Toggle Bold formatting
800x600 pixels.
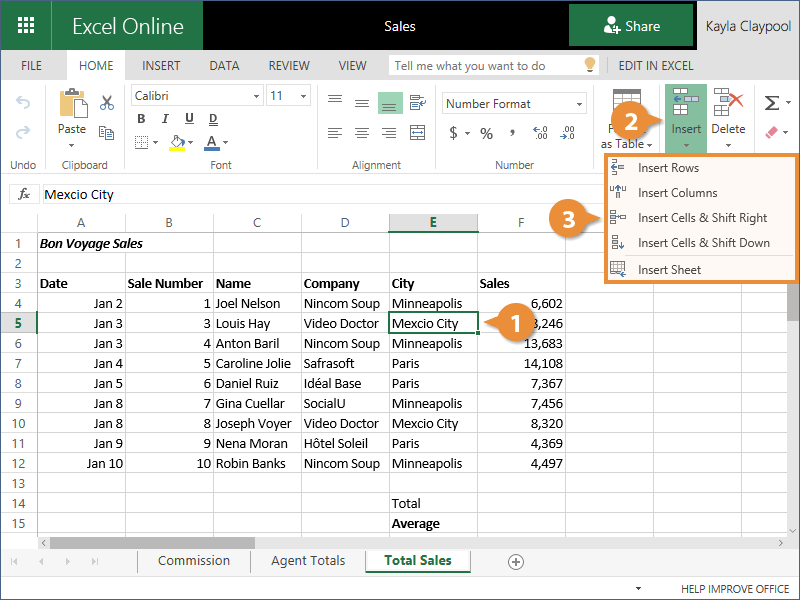pyautogui.click(x=141, y=119)
